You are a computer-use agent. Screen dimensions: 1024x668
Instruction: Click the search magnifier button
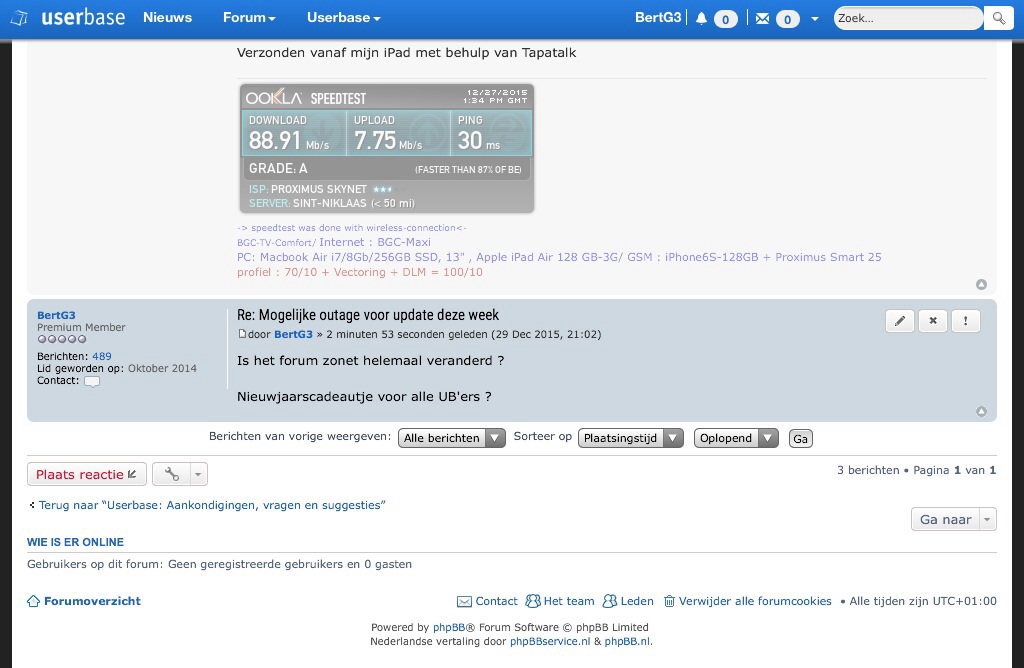click(x=997, y=18)
